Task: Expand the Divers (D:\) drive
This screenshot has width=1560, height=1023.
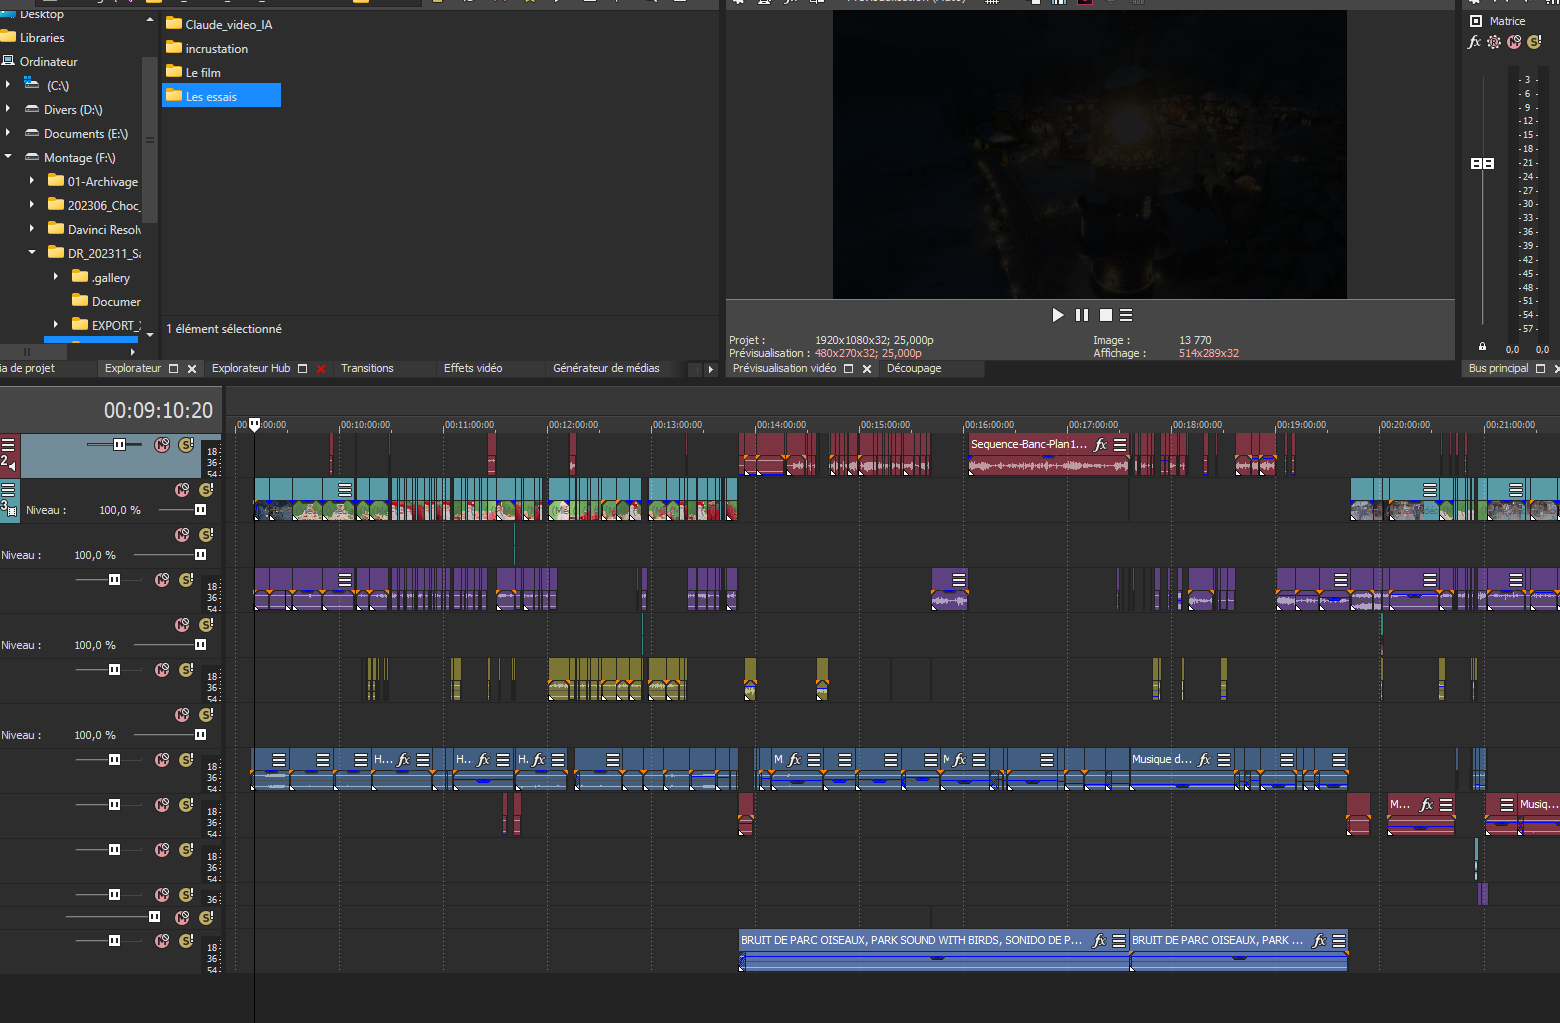Action: [x=8, y=109]
